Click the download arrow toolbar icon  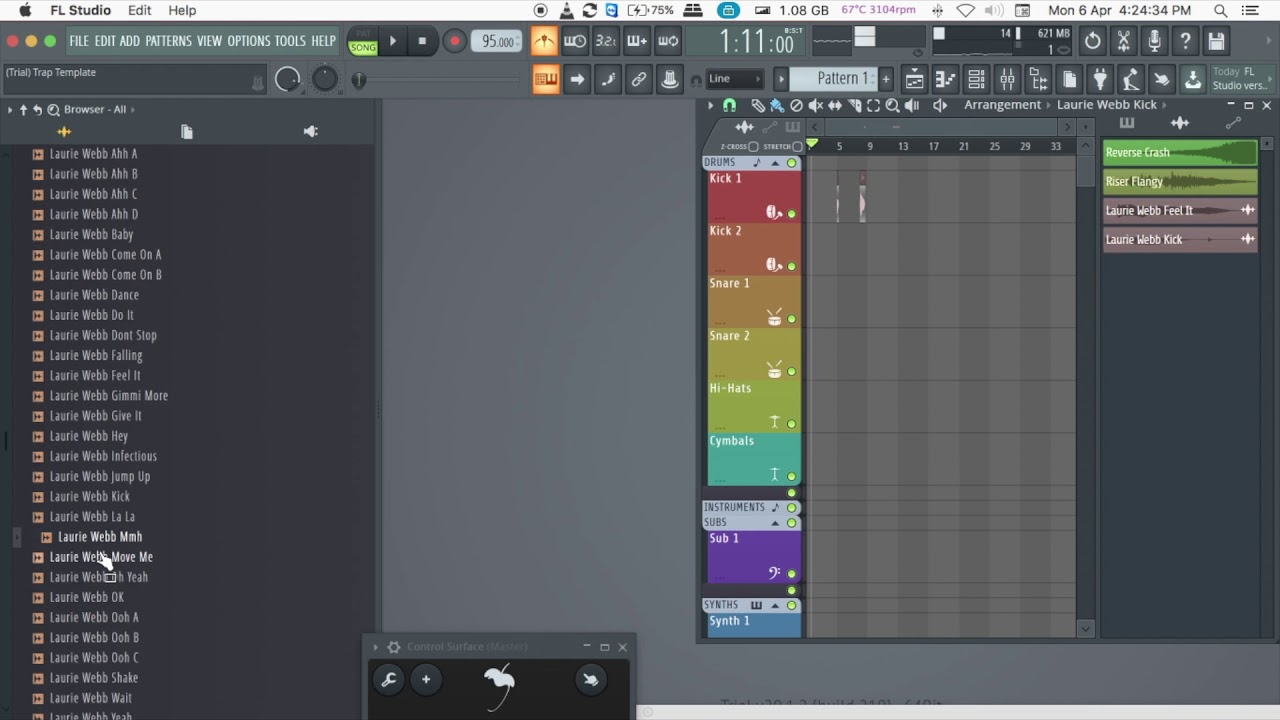click(1193, 79)
